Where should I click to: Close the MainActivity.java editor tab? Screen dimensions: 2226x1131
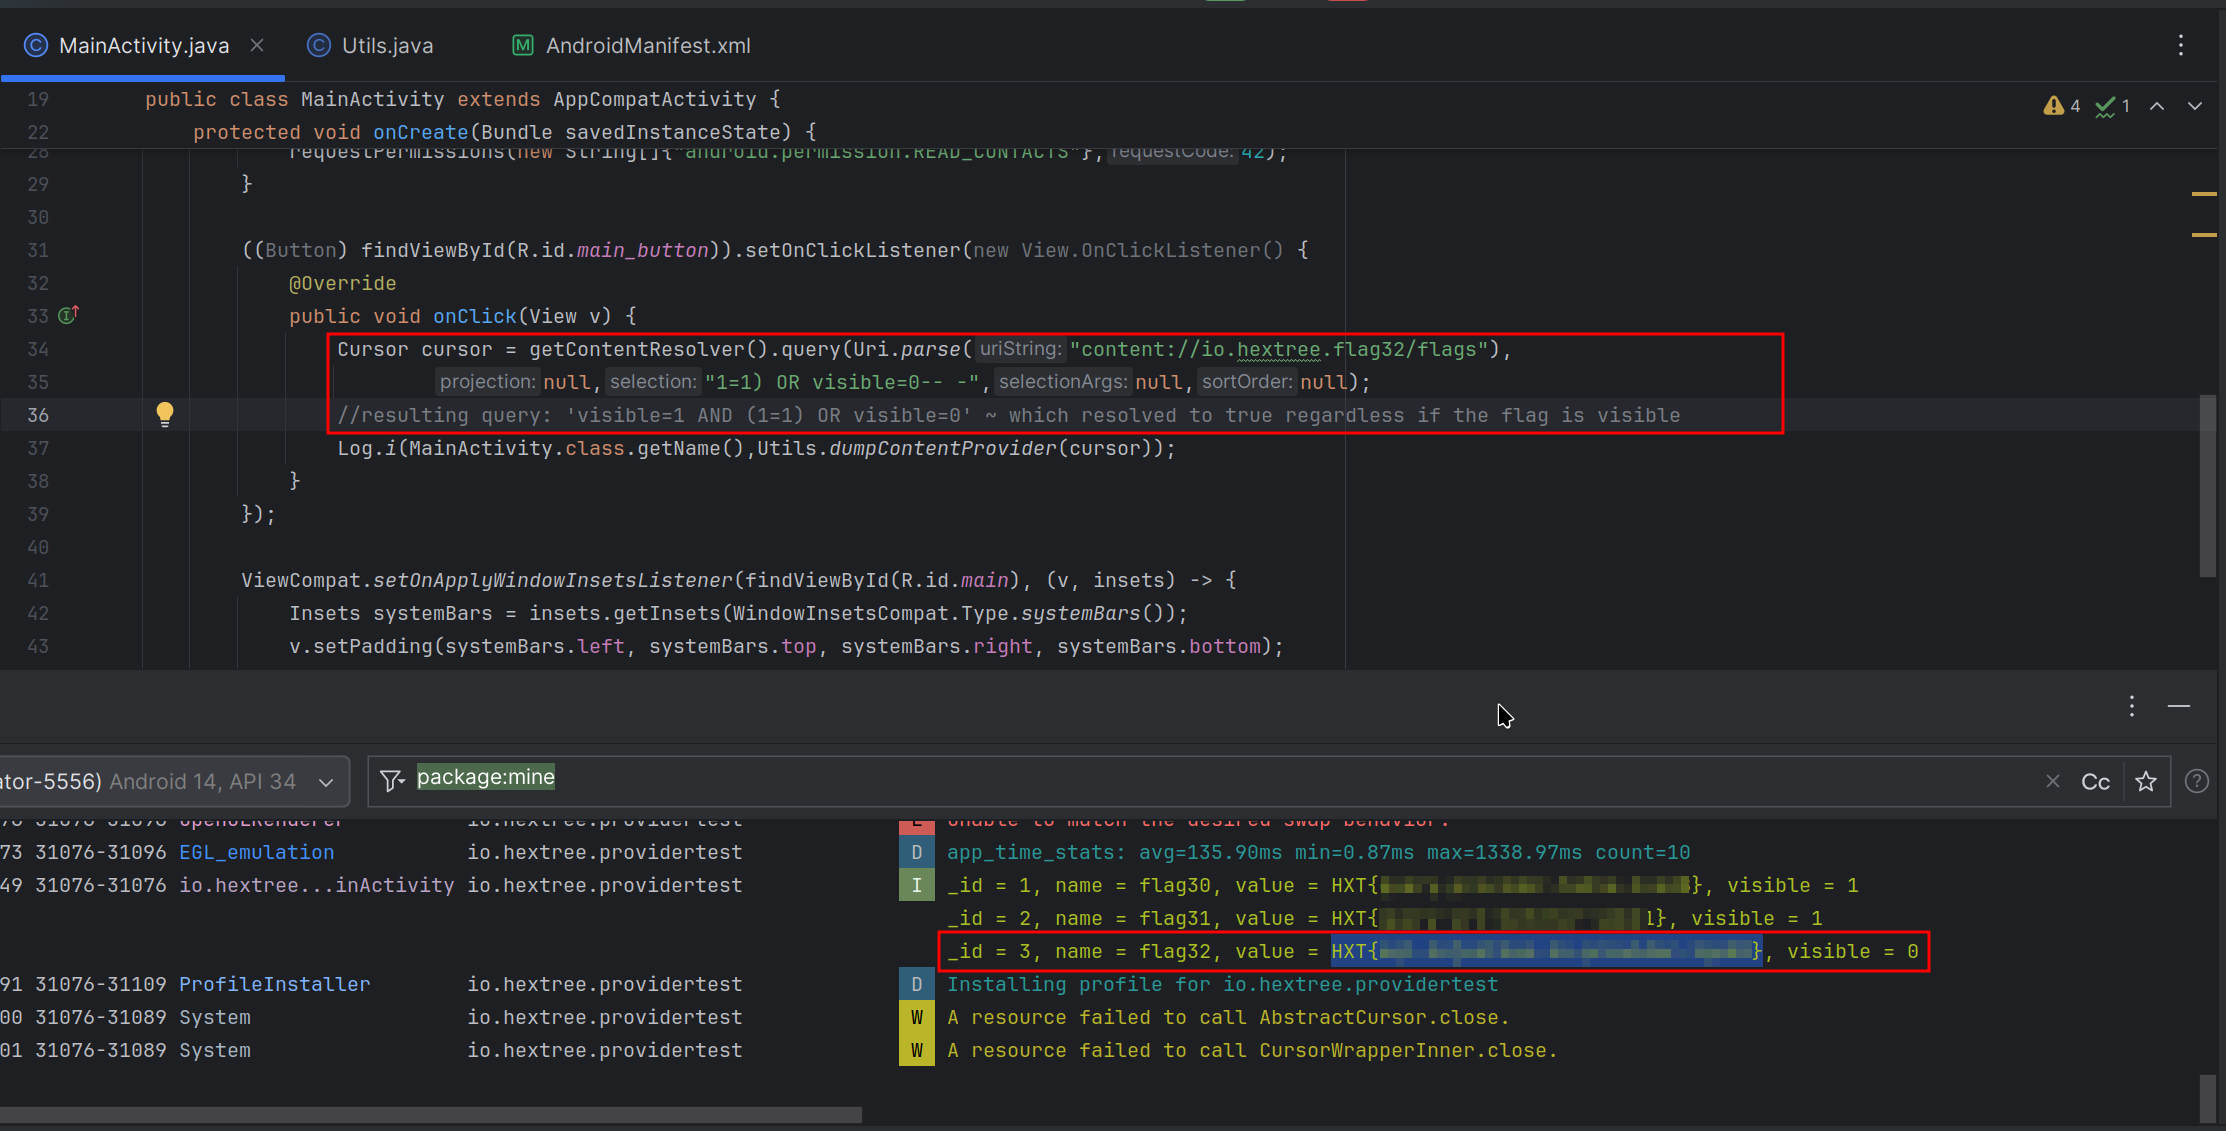257,46
